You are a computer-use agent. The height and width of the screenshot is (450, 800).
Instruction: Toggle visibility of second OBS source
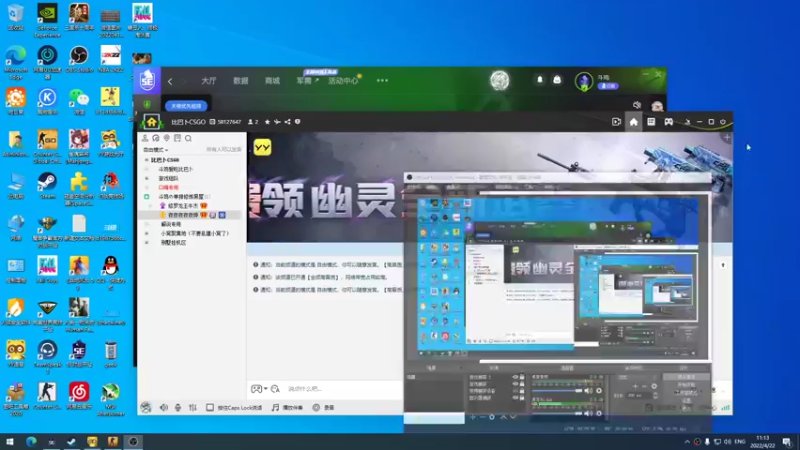pyautogui.click(x=515, y=384)
